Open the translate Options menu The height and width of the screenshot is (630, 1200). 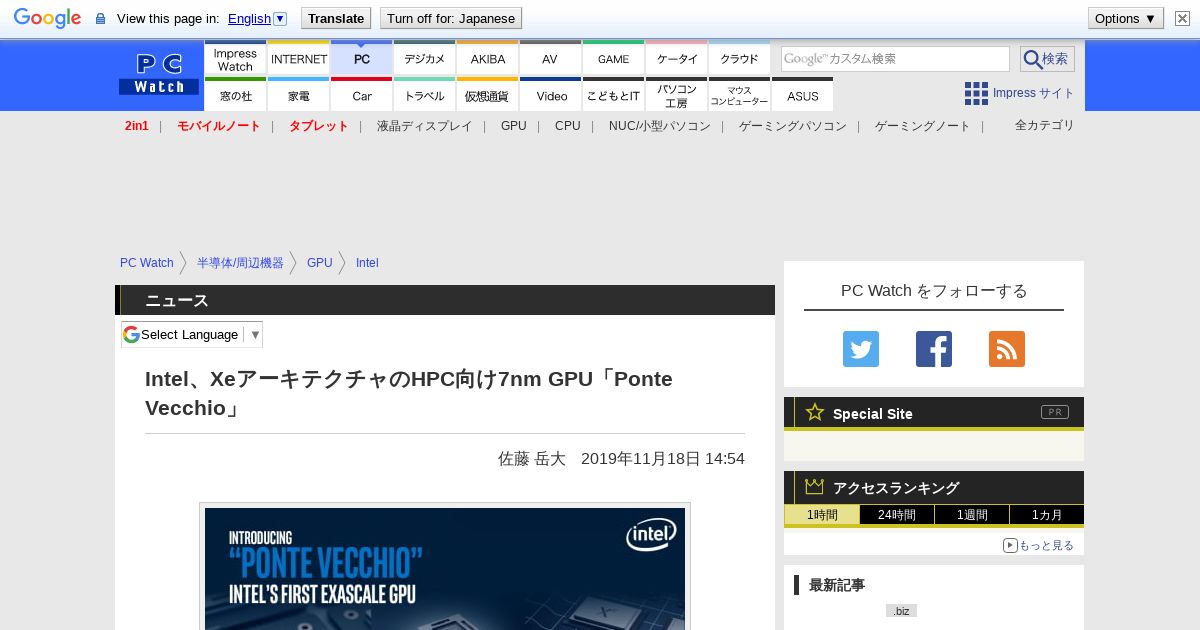click(1125, 18)
